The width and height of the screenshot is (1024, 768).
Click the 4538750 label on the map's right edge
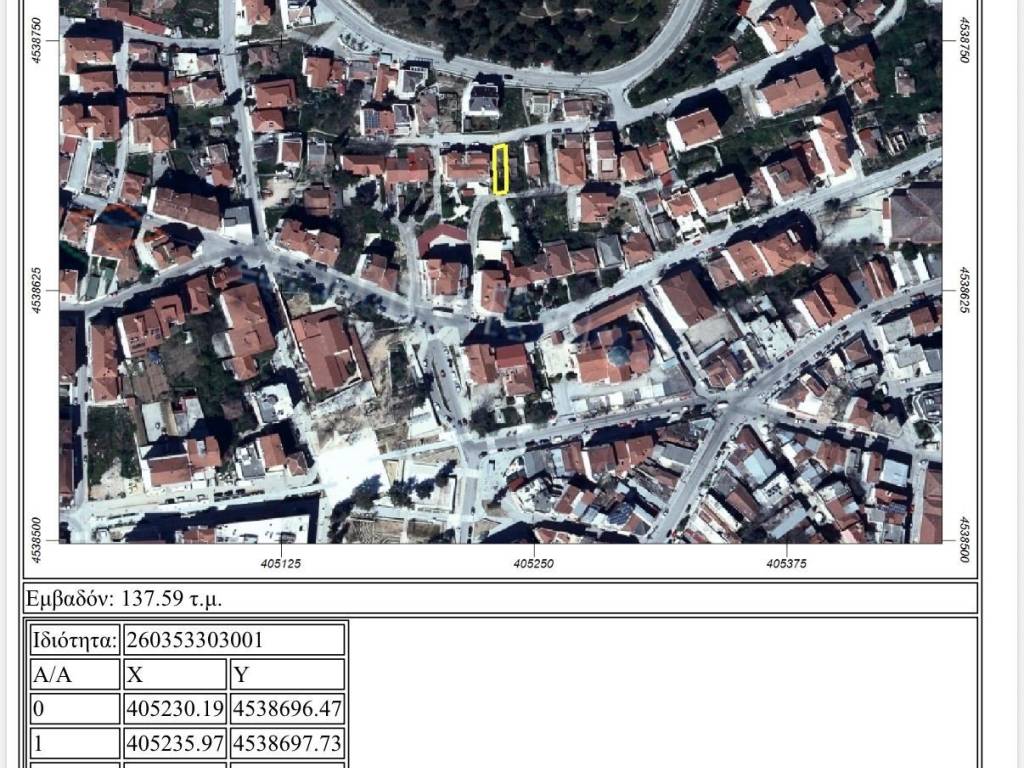[x=964, y=40]
